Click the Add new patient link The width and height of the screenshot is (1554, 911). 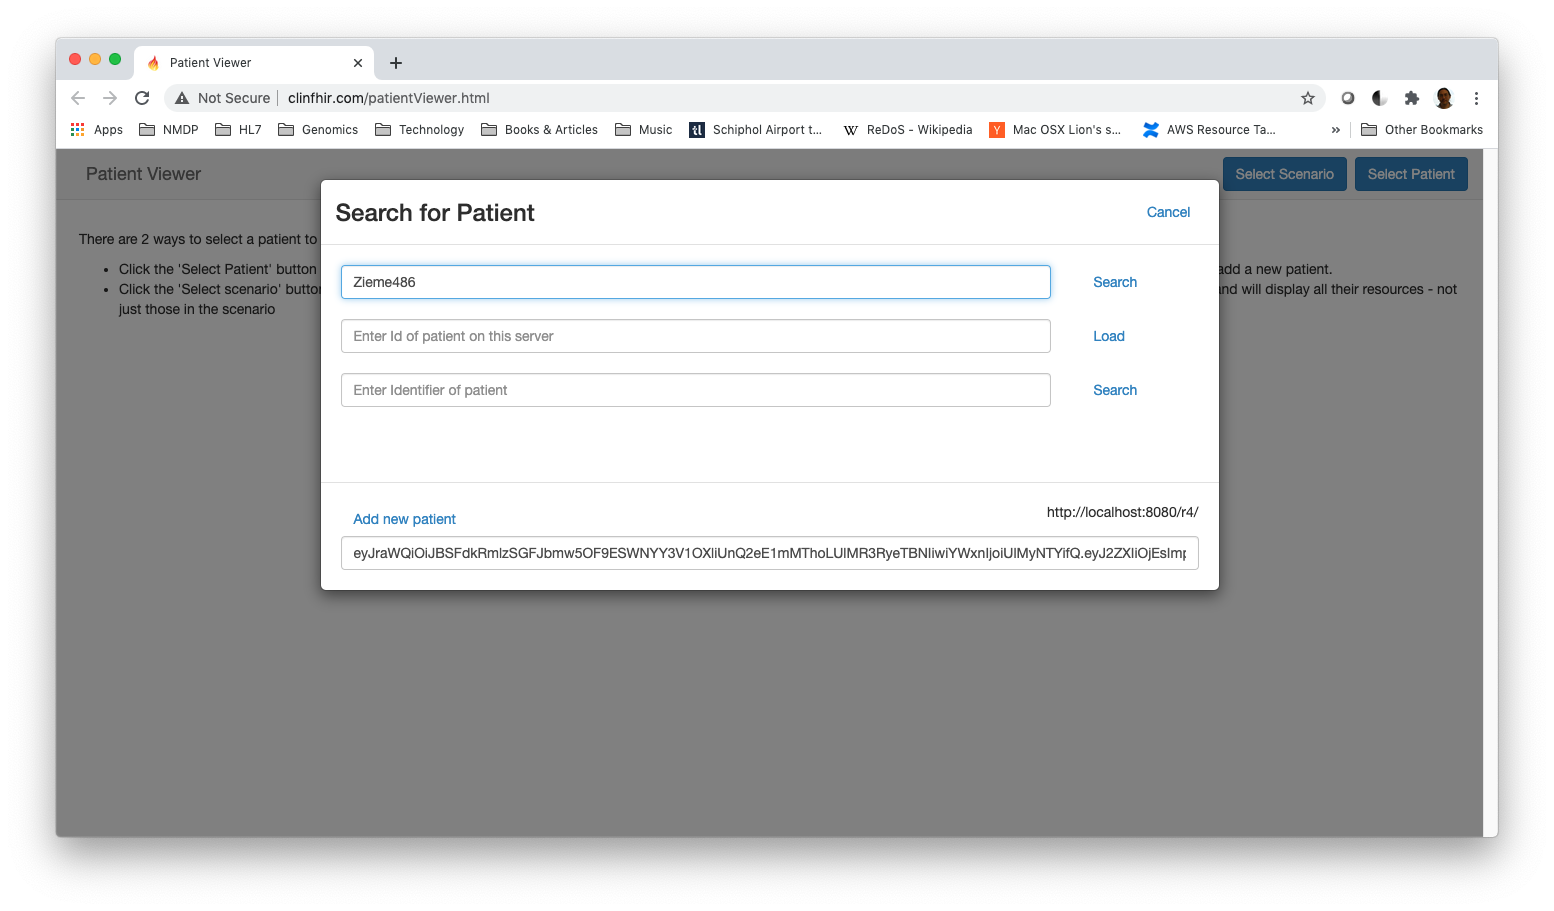(404, 519)
